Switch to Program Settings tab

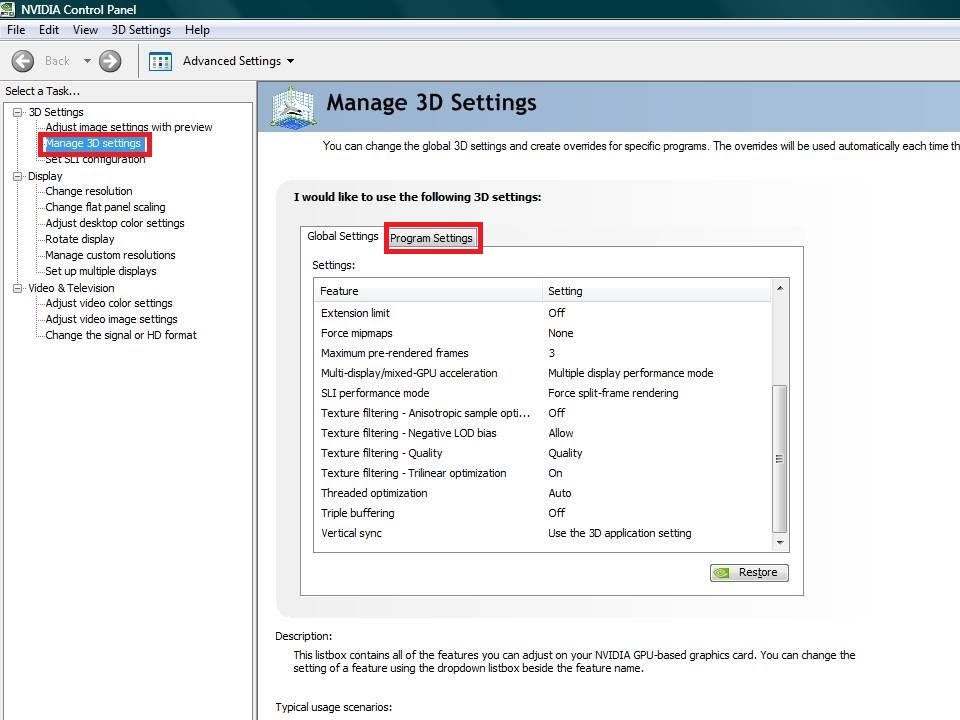coord(431,238)
